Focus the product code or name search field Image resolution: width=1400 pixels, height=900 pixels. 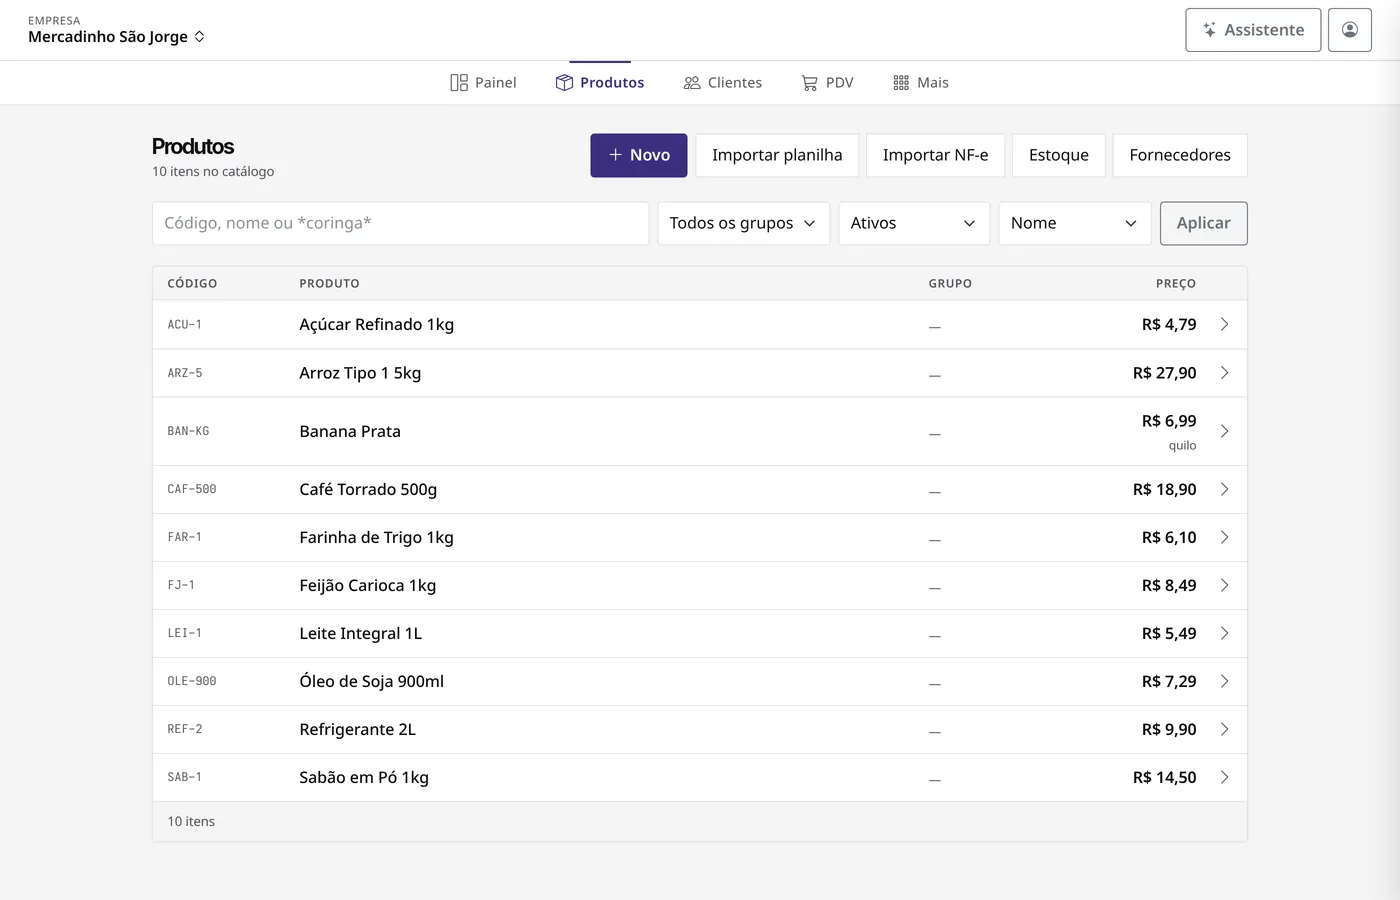pos(400,223)
